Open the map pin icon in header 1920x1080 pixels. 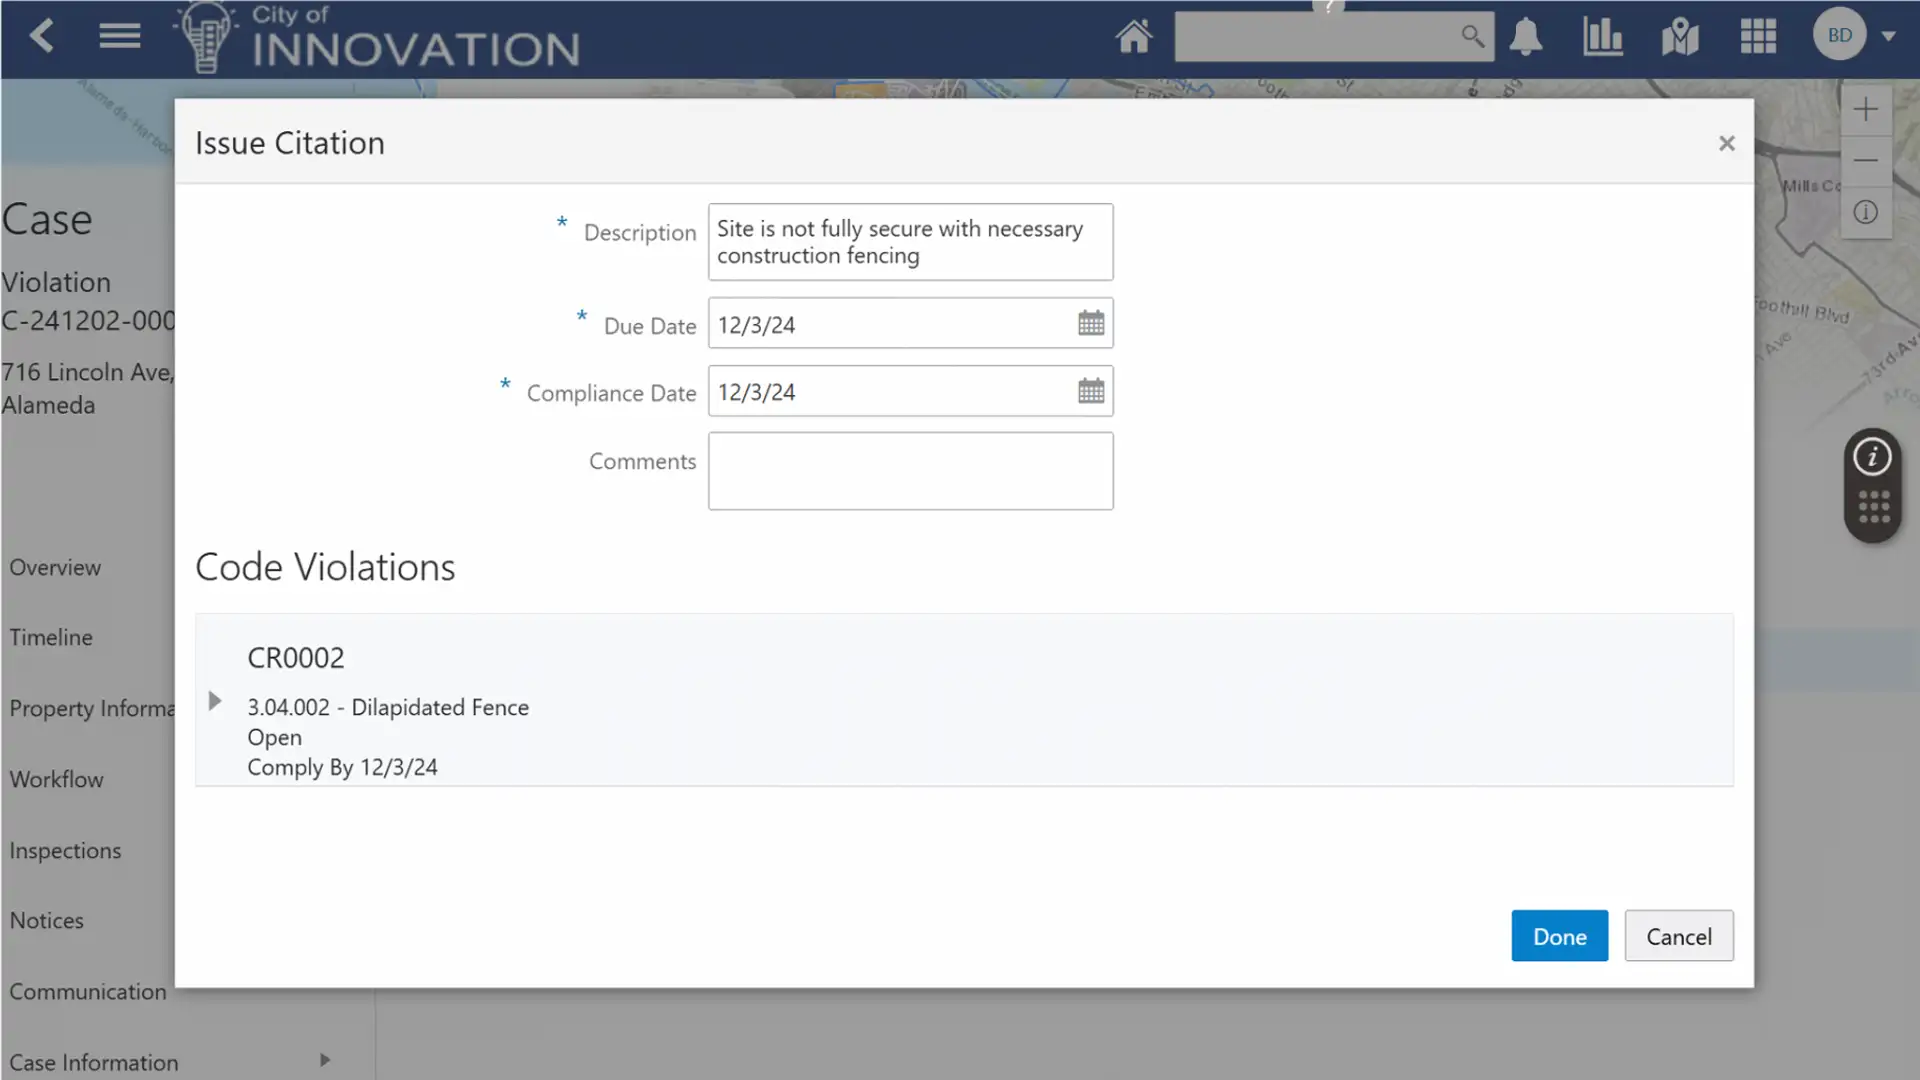[1680, 37]
